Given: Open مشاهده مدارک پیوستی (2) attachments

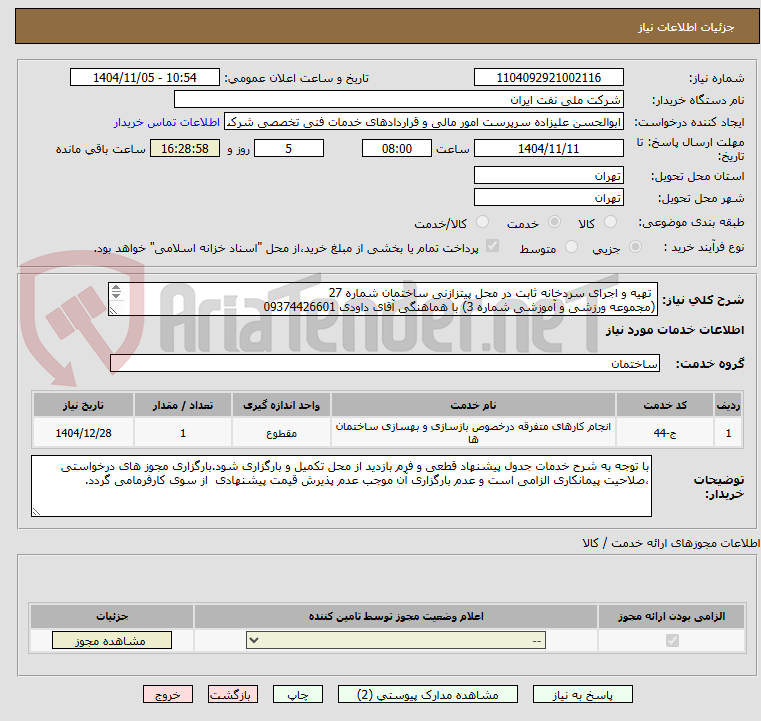Looking at the screenshot, I should pos(428,694).
